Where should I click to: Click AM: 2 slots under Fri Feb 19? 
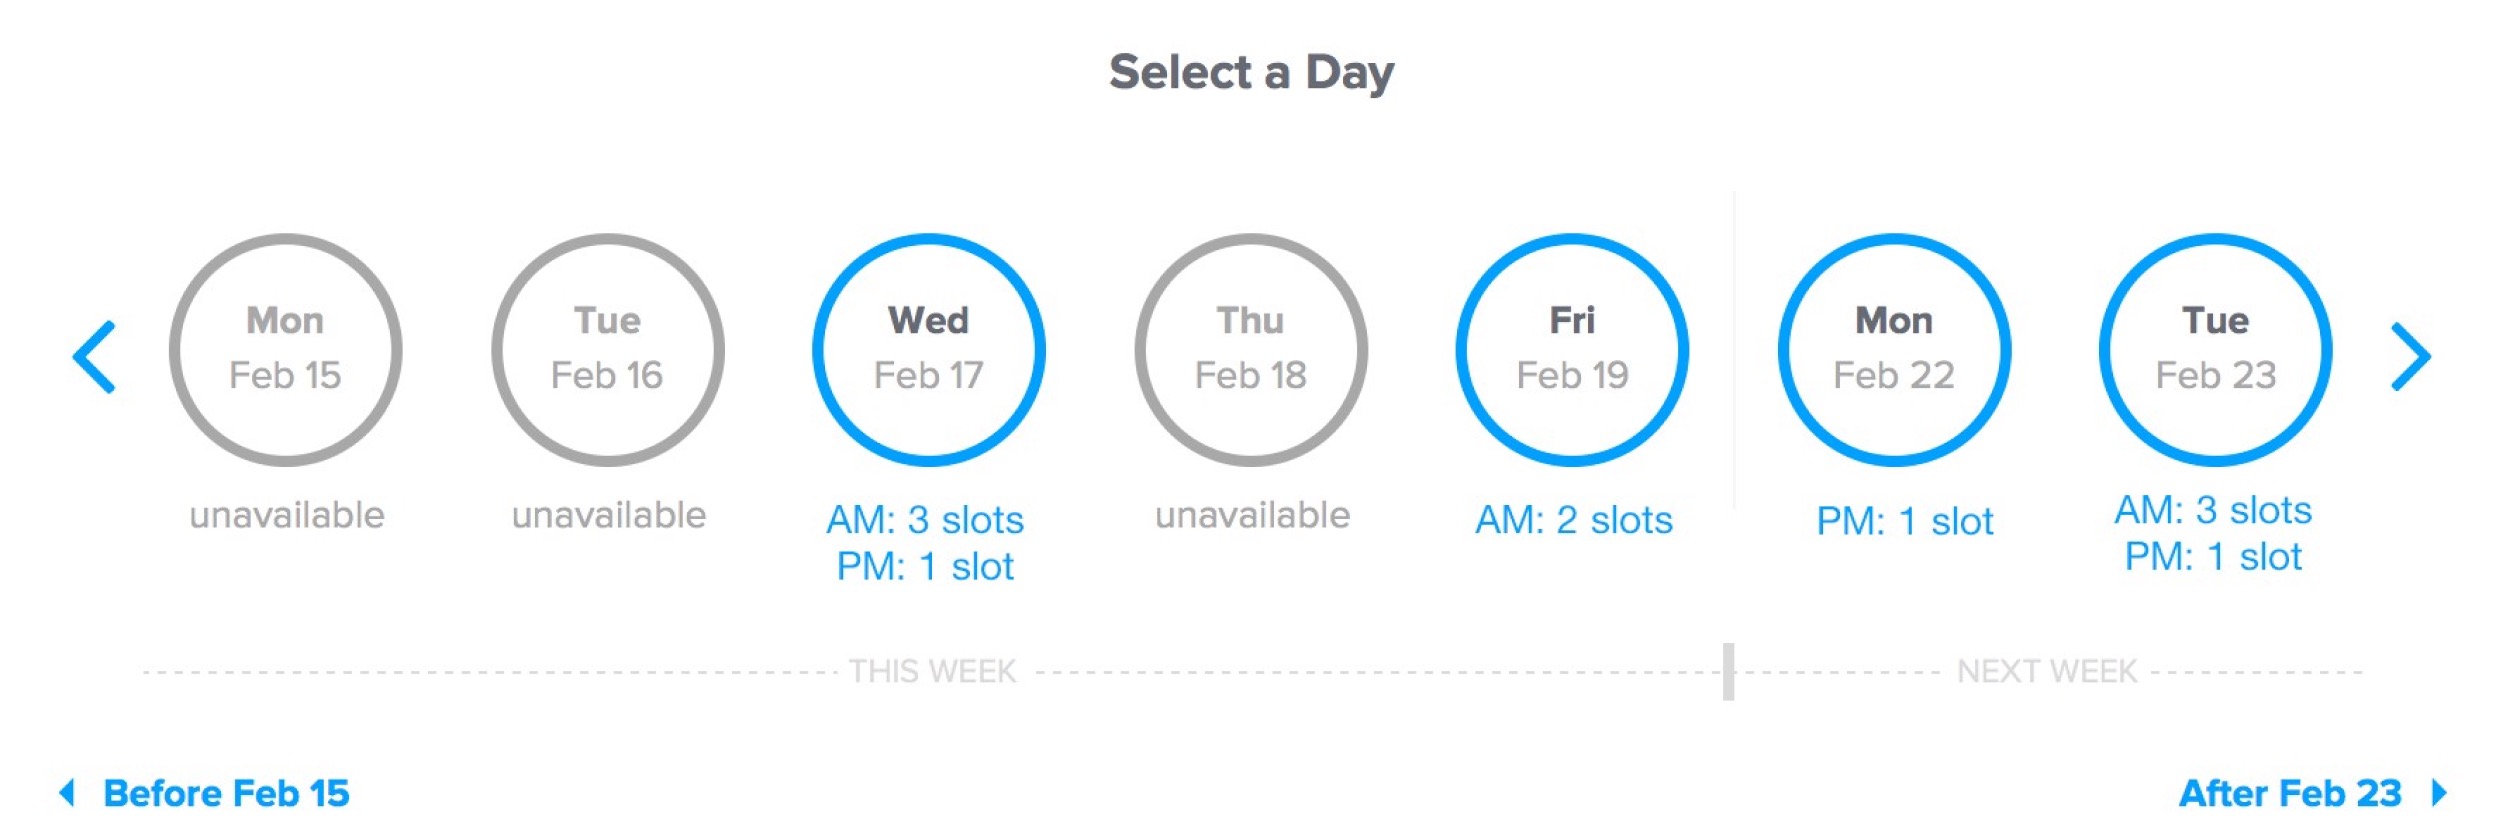coord(1573,520)
